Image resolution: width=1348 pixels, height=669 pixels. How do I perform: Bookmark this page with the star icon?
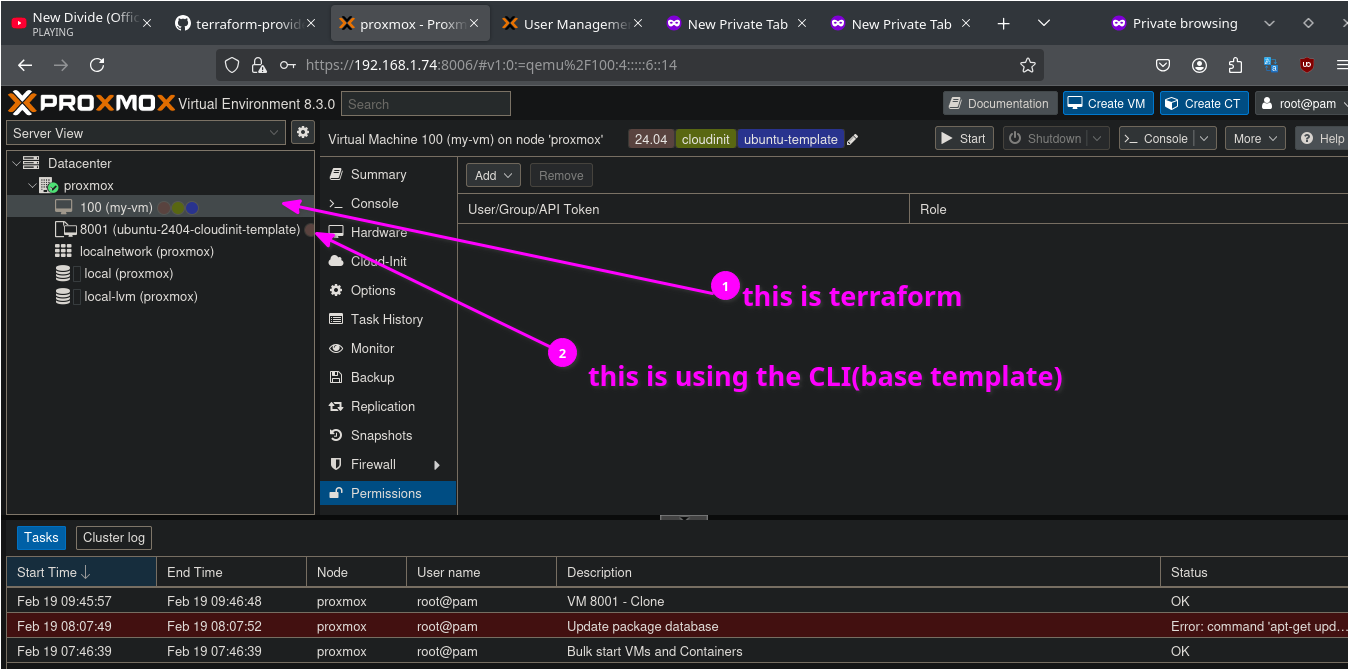pyautogui.click(x=1027, y=65)
